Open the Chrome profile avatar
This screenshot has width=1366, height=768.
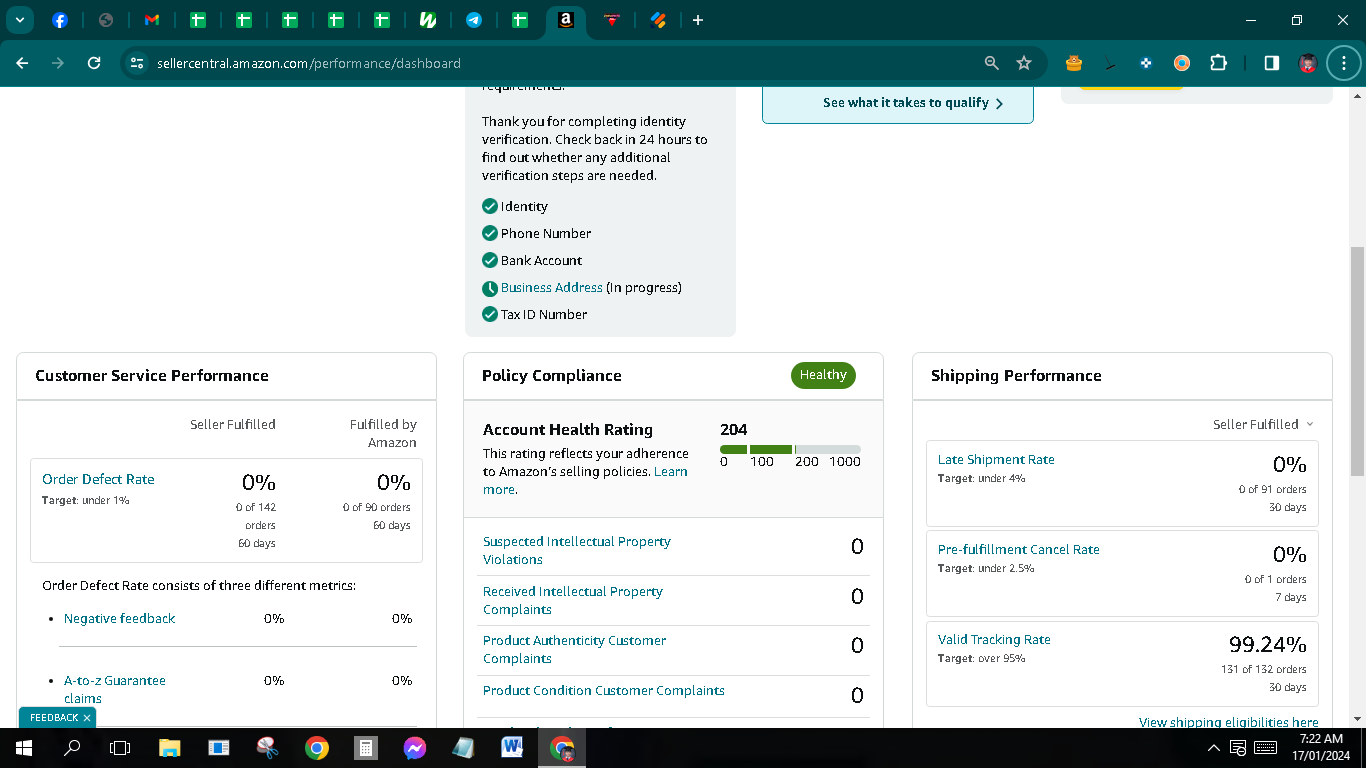(x=1308, y=63)
